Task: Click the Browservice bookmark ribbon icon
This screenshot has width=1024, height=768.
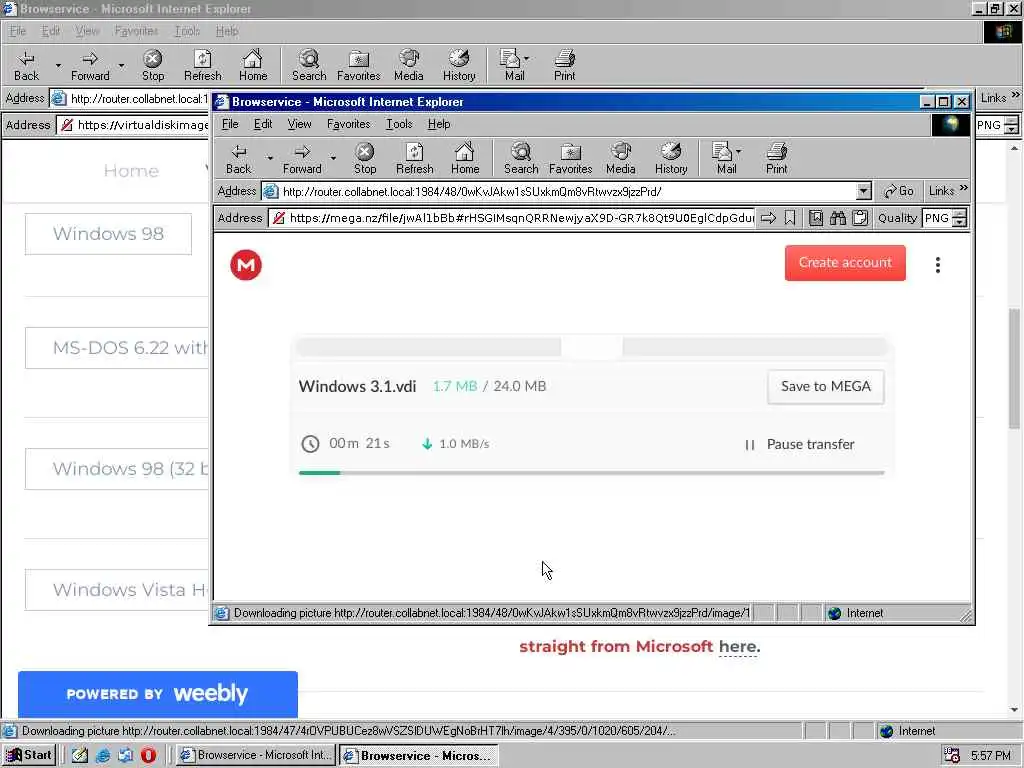Action: (790, 218)
